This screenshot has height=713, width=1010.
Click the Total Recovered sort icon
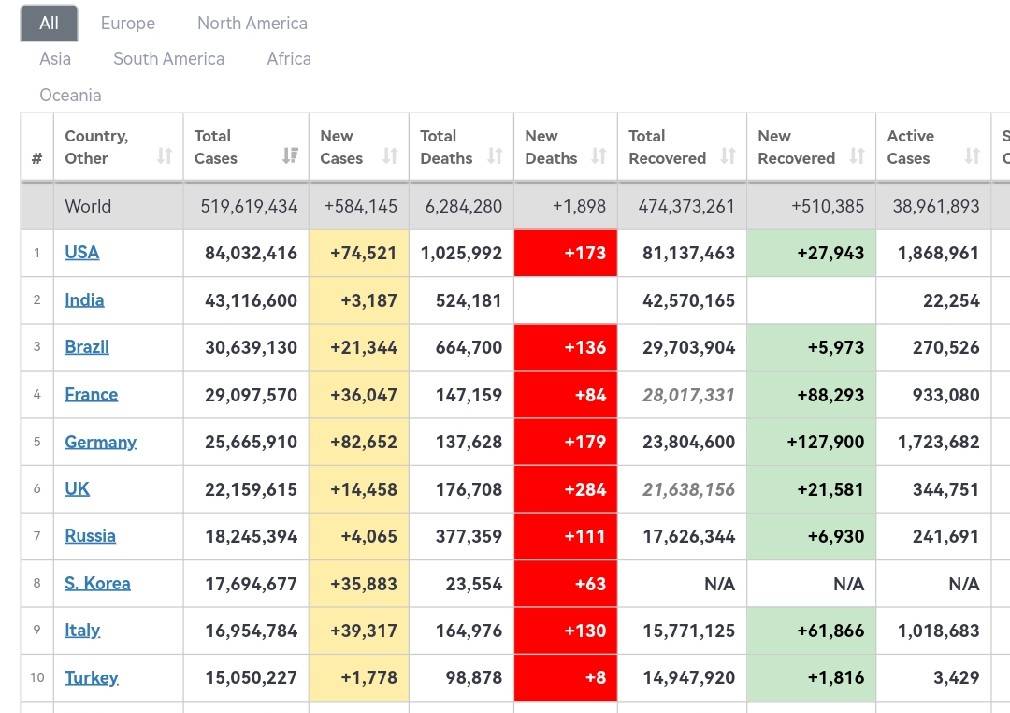coord(728,156)
